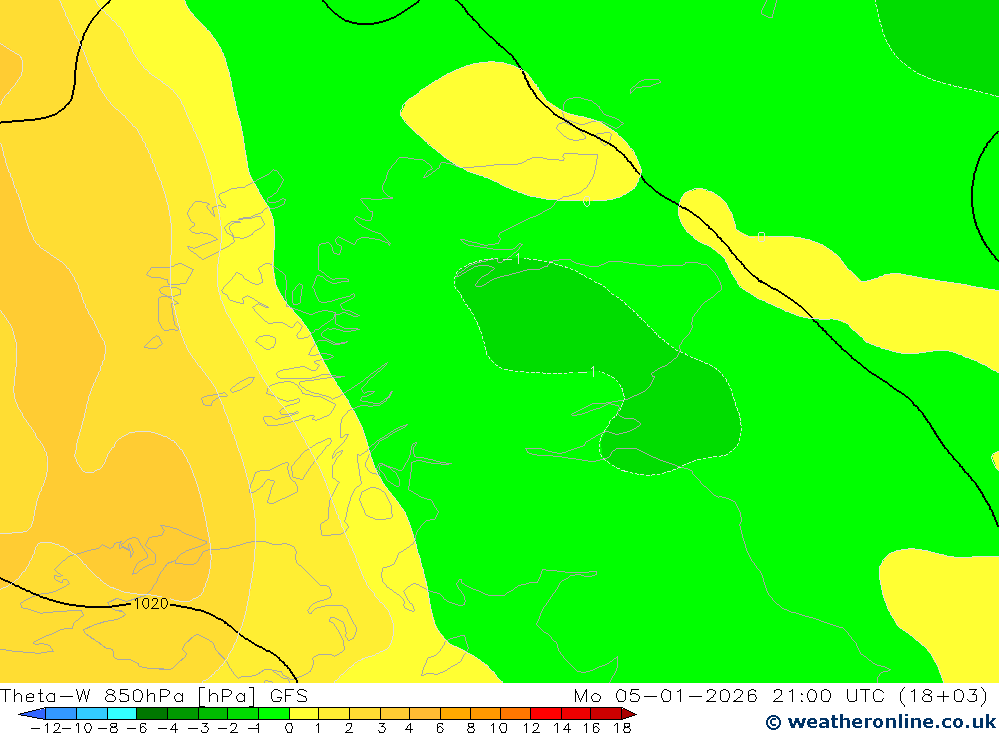
Task: Pick the orange swatch between 8 and 10
Action: click(x=485, y=714)
